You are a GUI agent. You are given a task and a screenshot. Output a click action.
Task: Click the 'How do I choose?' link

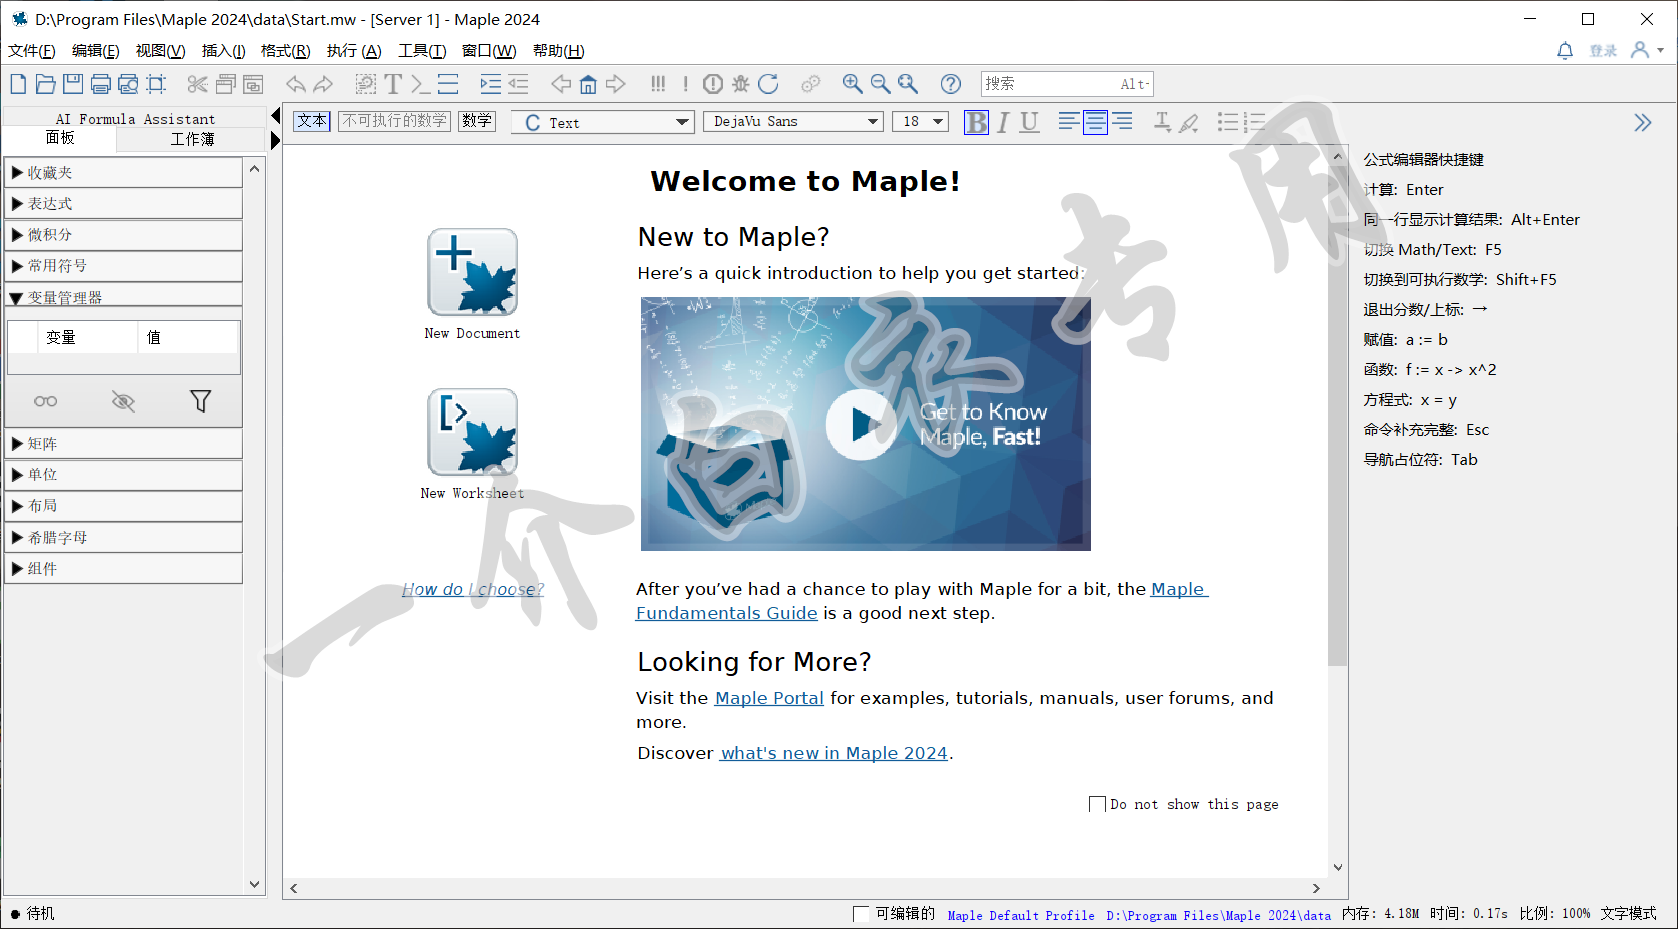tap(473, 590)
